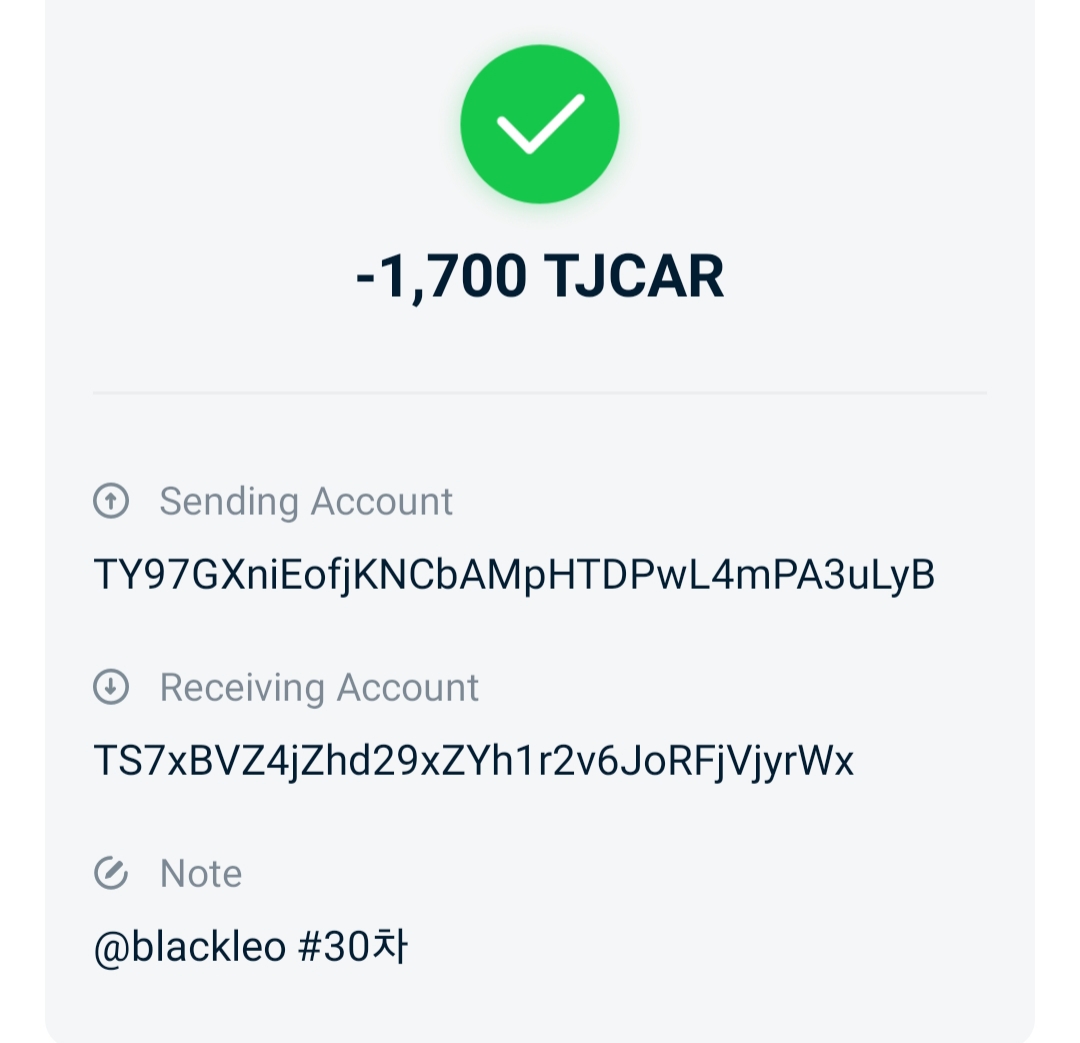Copy the receiving address starting with TS7xBVZ
Viewport: 1080px width, 1043px height.
pos(473,762)
